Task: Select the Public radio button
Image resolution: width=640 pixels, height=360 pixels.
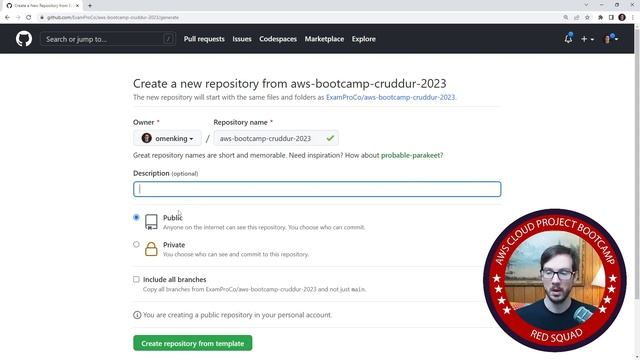Action: click(x=136, y=217)
